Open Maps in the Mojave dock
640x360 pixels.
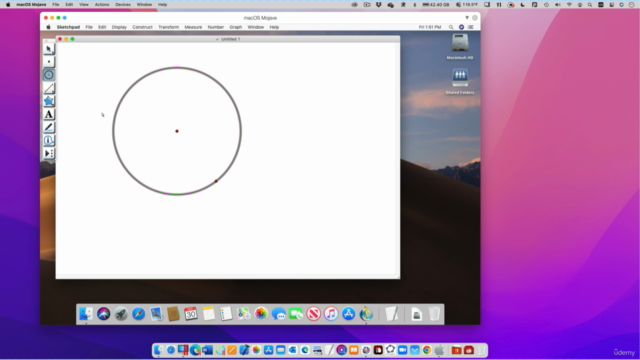[x=244, y=314]
